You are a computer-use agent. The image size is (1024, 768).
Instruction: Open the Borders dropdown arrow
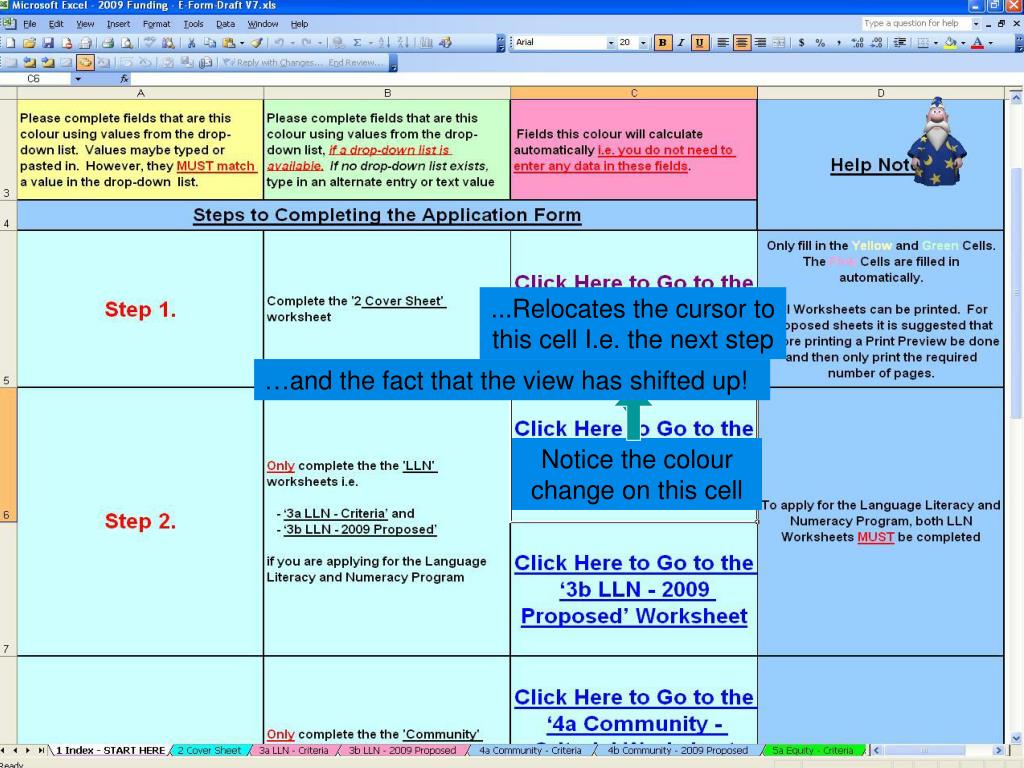936,42
